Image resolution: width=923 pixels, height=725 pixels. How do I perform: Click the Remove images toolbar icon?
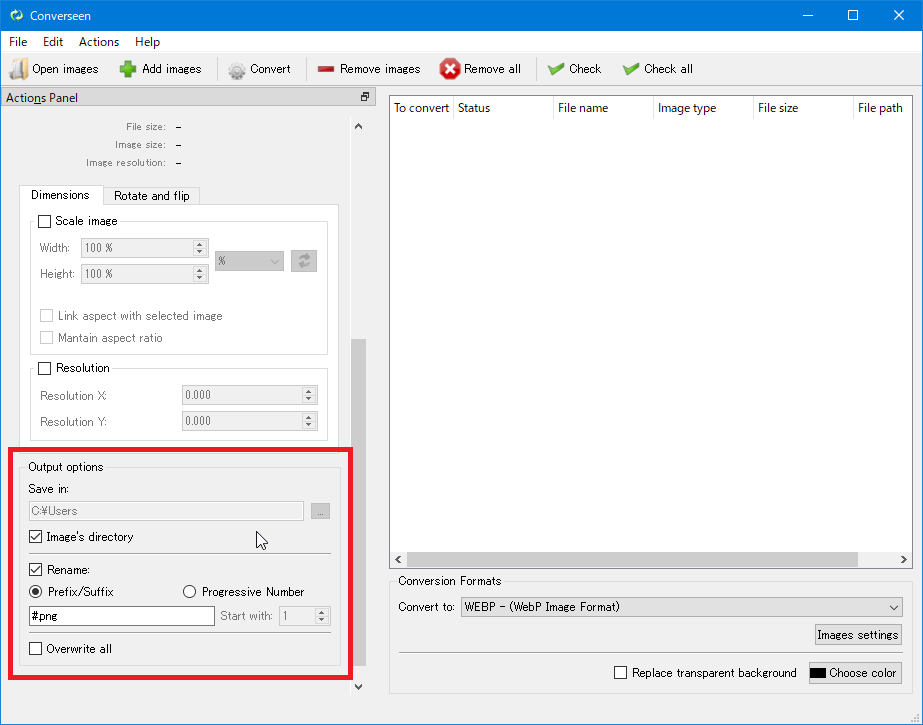[x=326, y=69]
